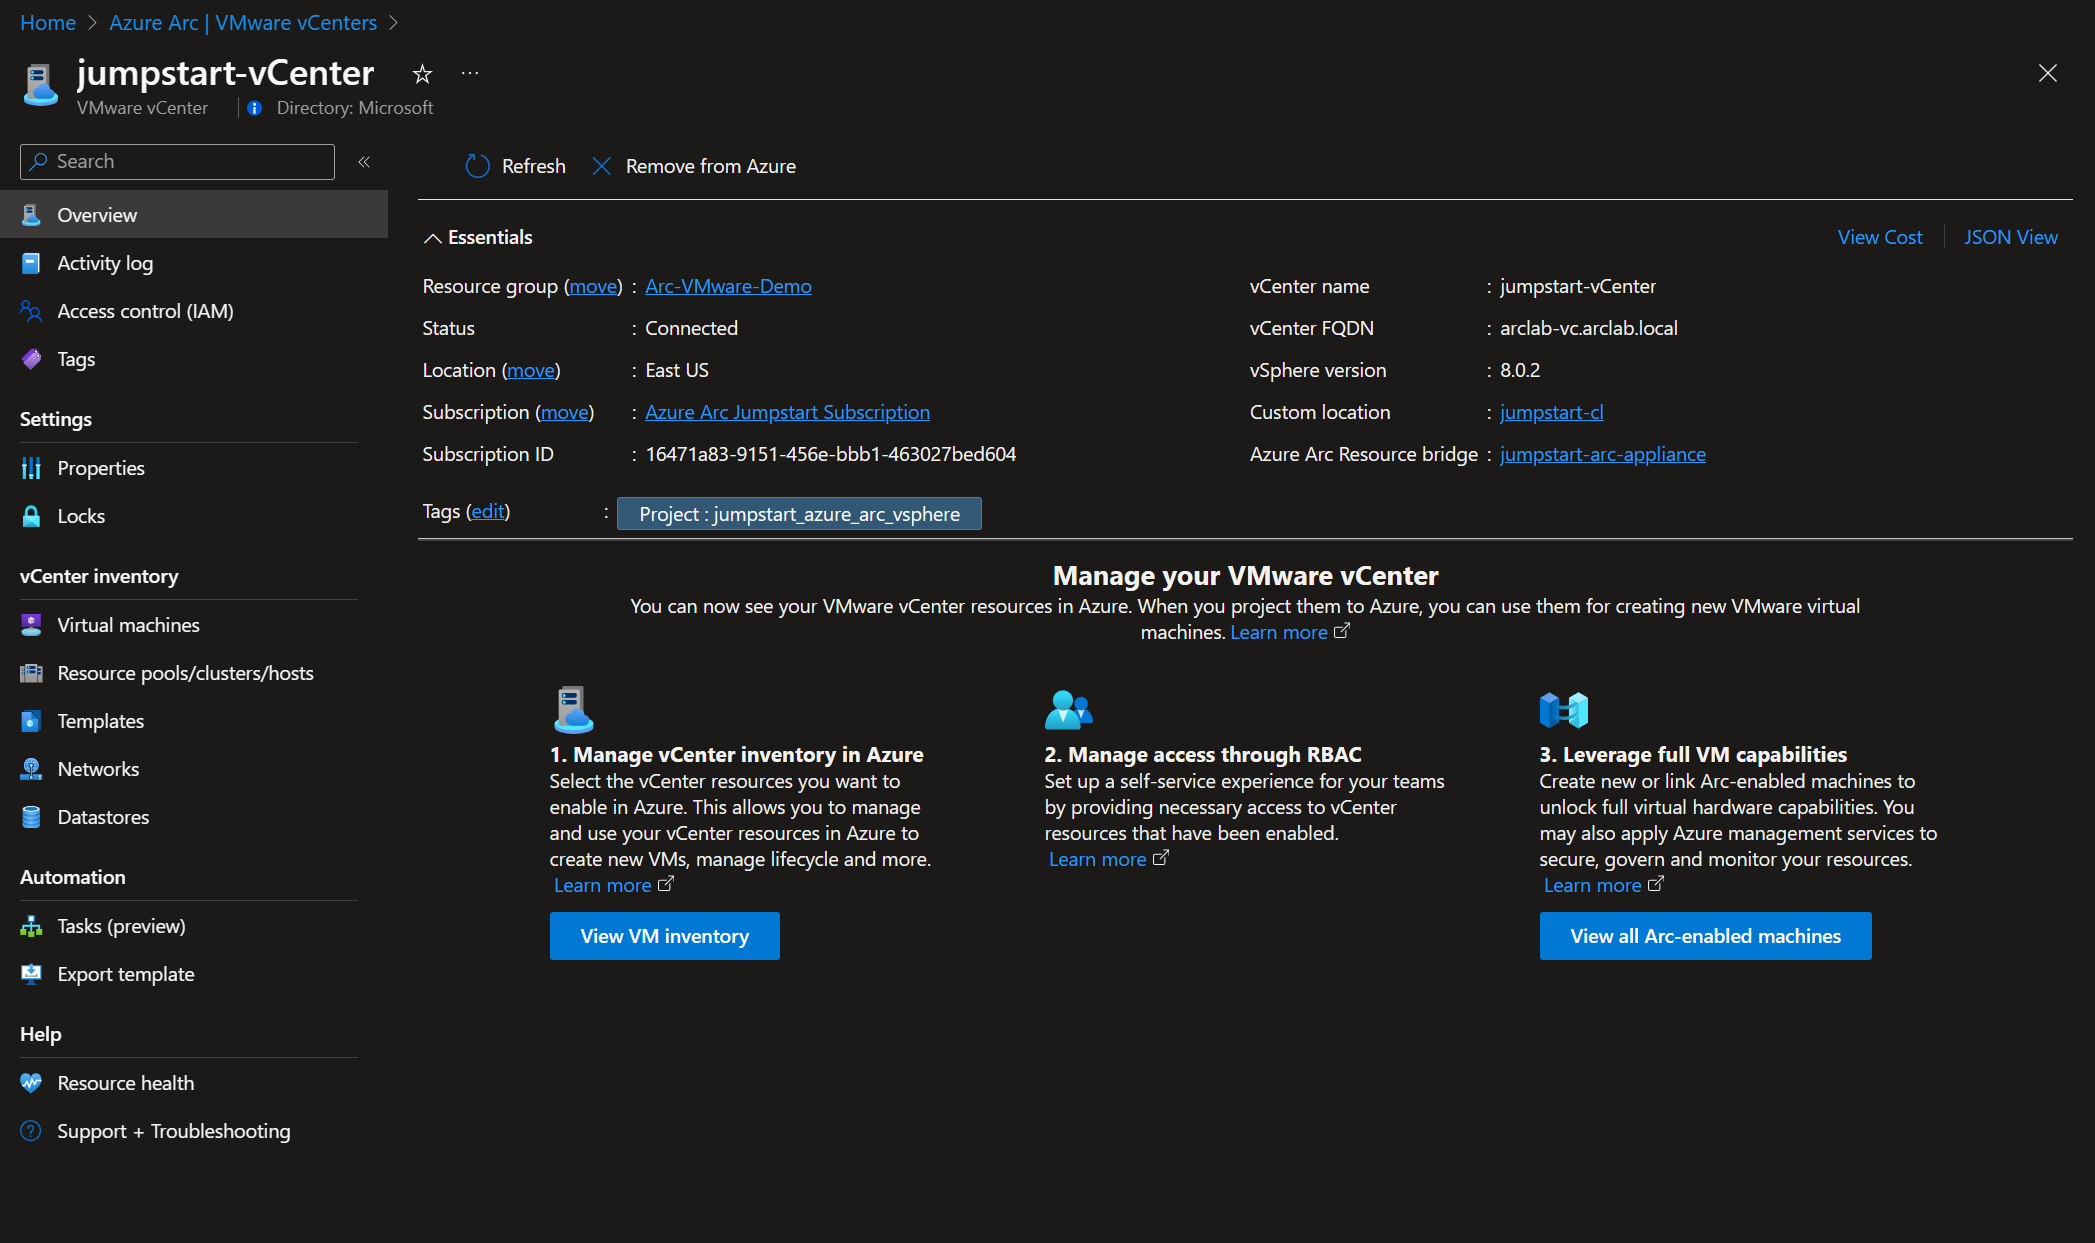Click the Tasks (preview) icon
2095x1243 pixels.
[31, 926]
